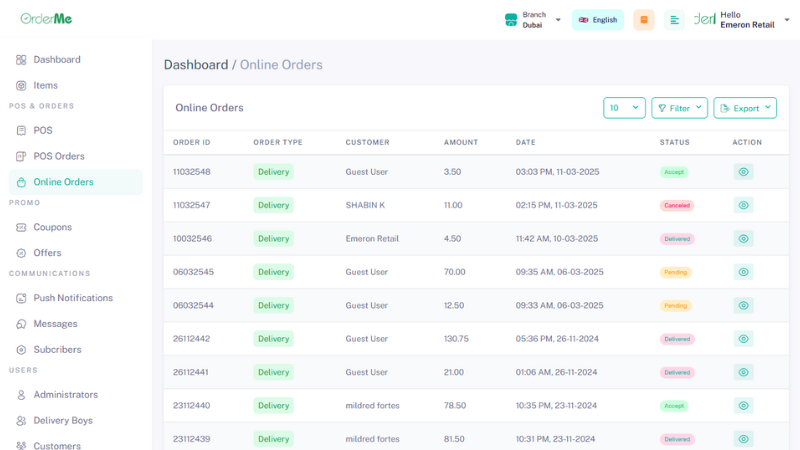This screenshot has height=450, width=800.
Task: Click the orange POS icon in header
Action: (644, 20)
